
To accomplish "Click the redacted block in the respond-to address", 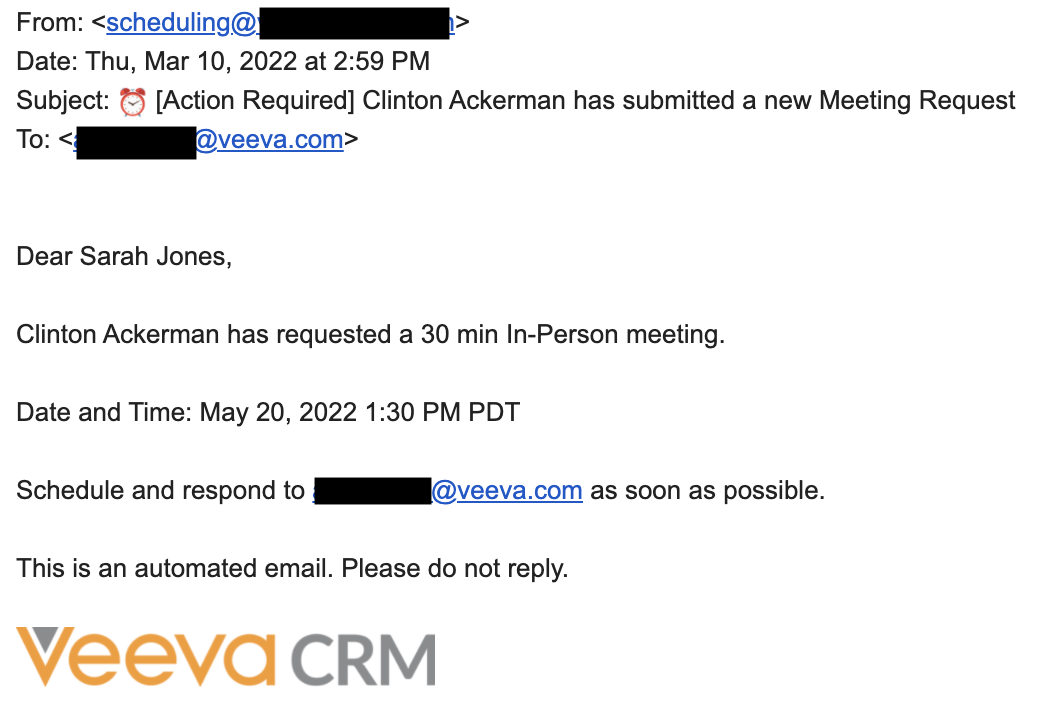I will [371, 491].
